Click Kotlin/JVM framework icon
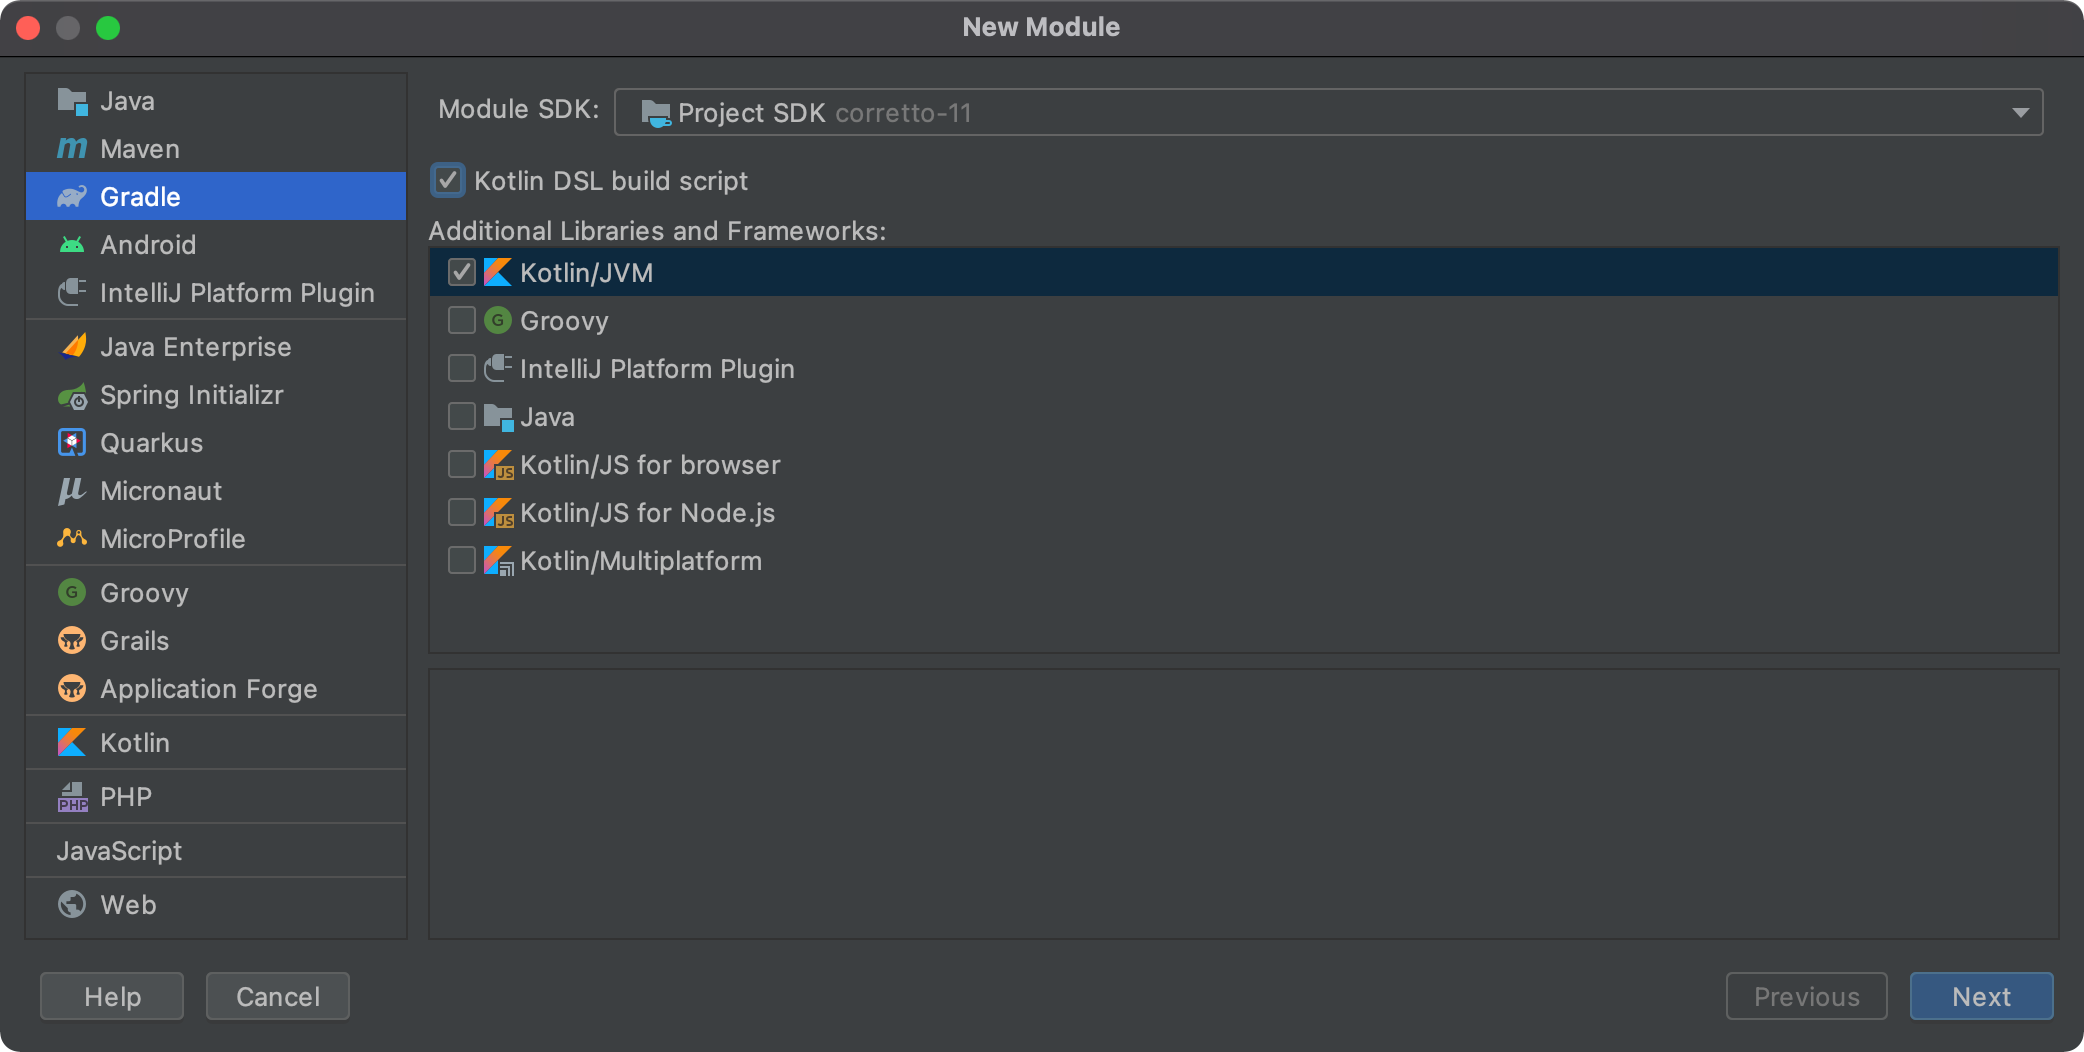Viewport: 2084px width, 1052px height. (498, 273)
